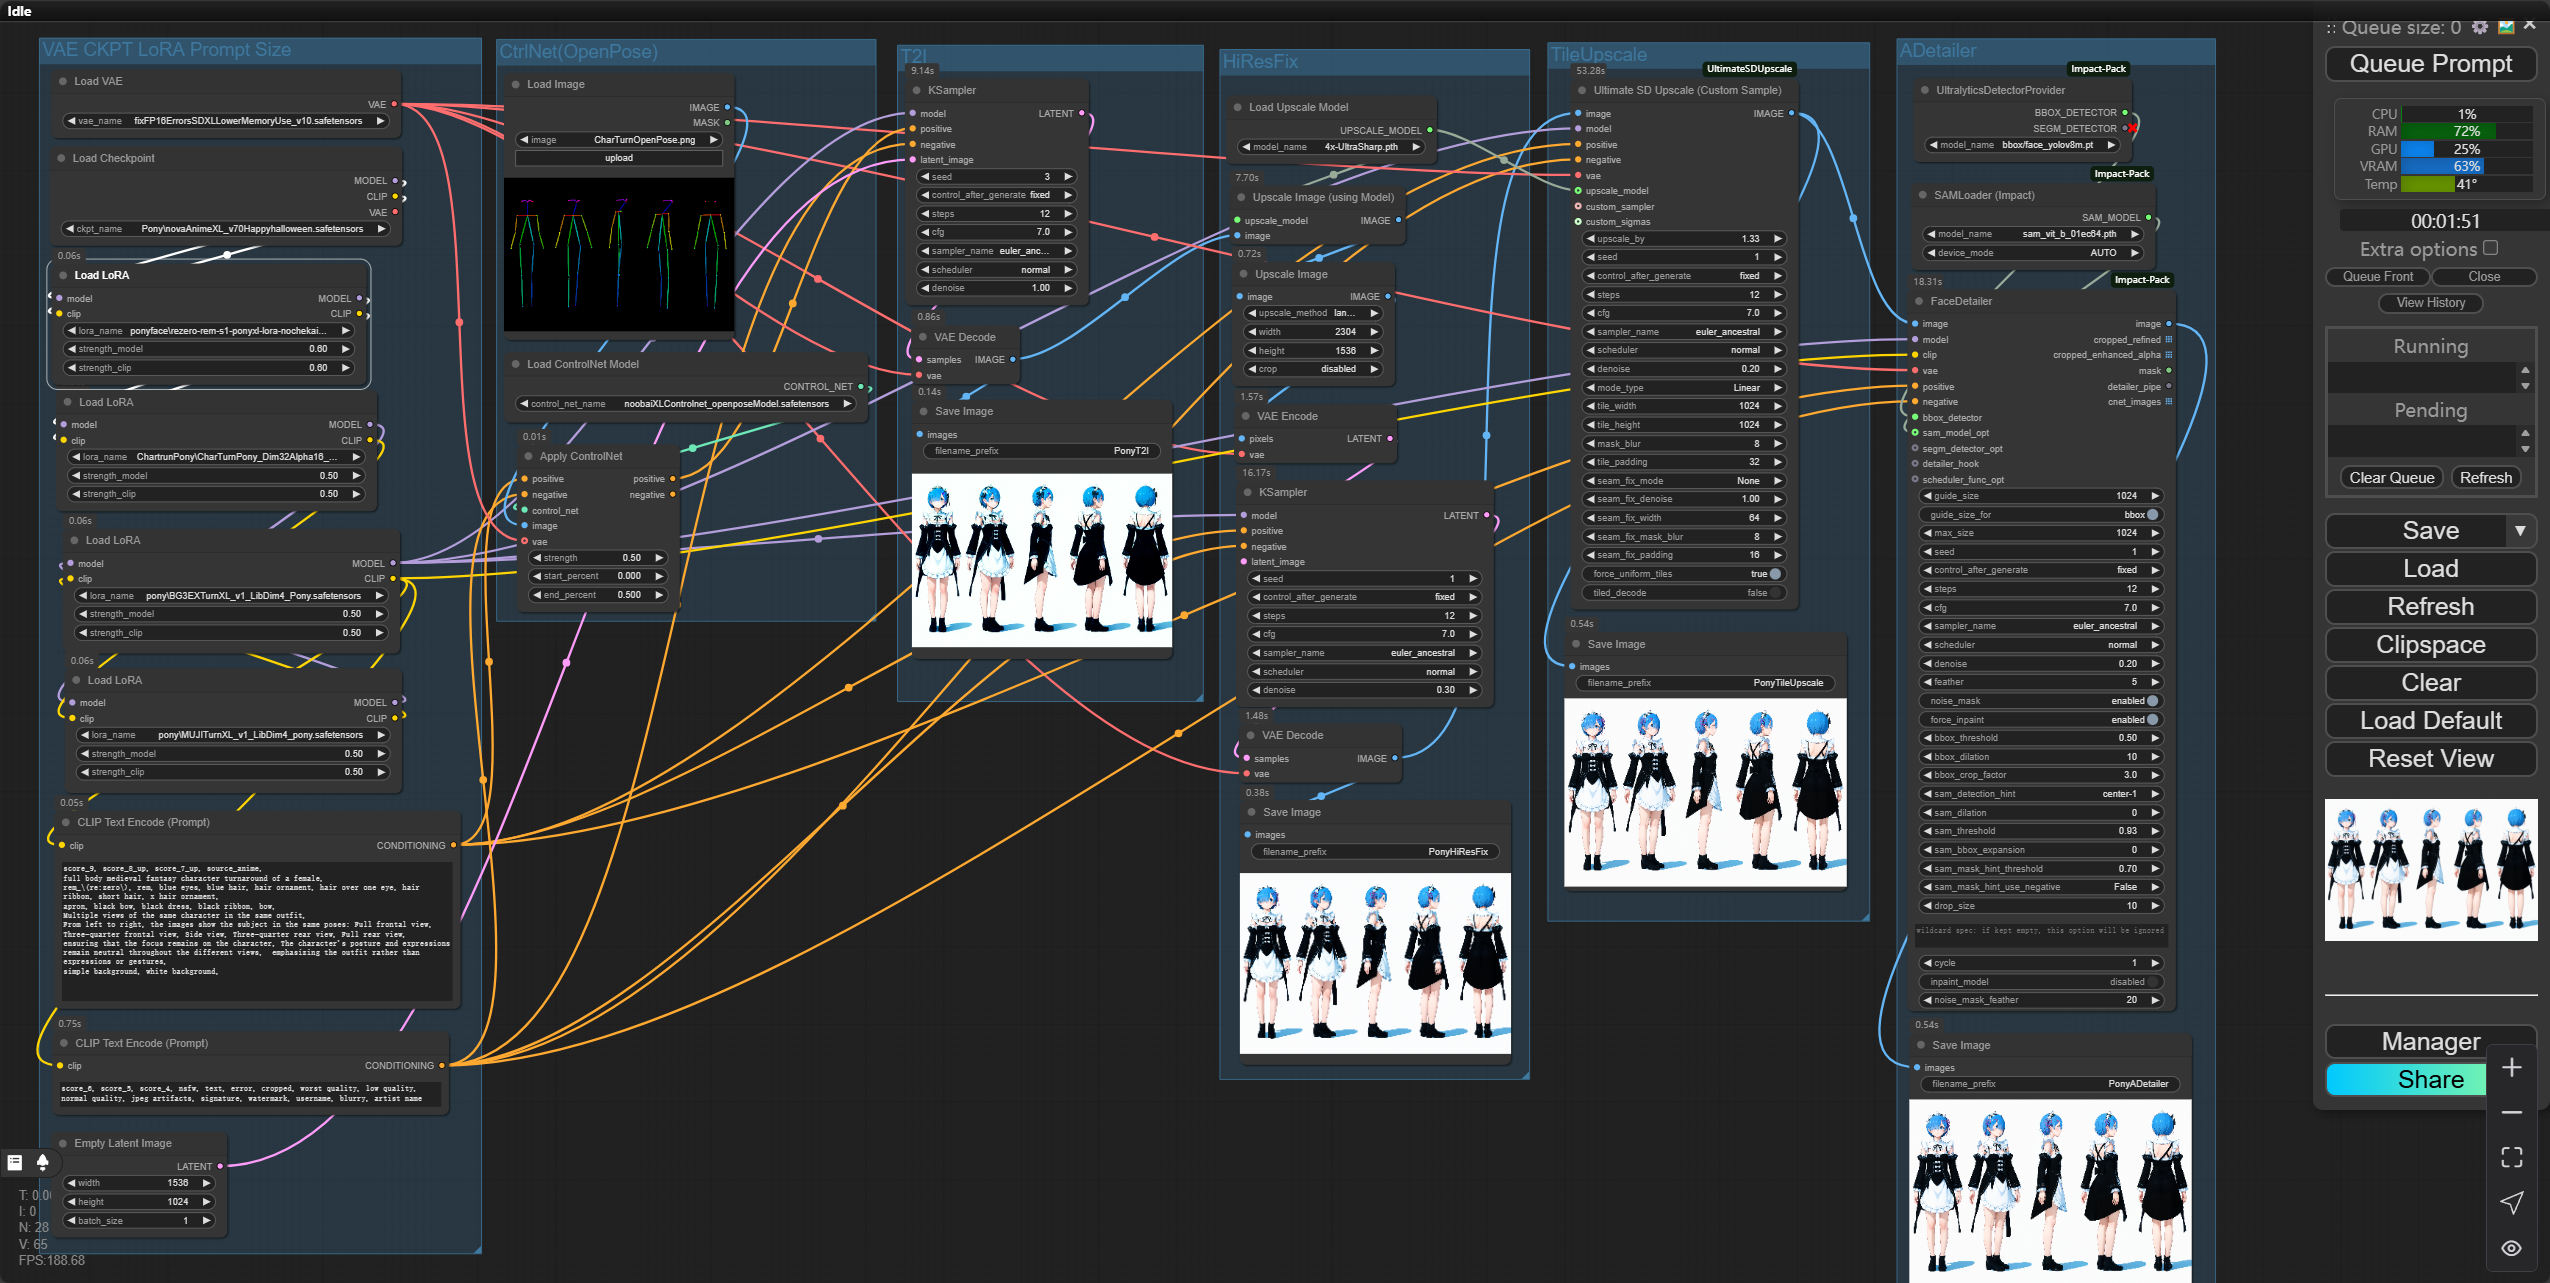Enable the Extra options checkbox
This screenshot has width=2550, height=1283.
click(2490, 248)
